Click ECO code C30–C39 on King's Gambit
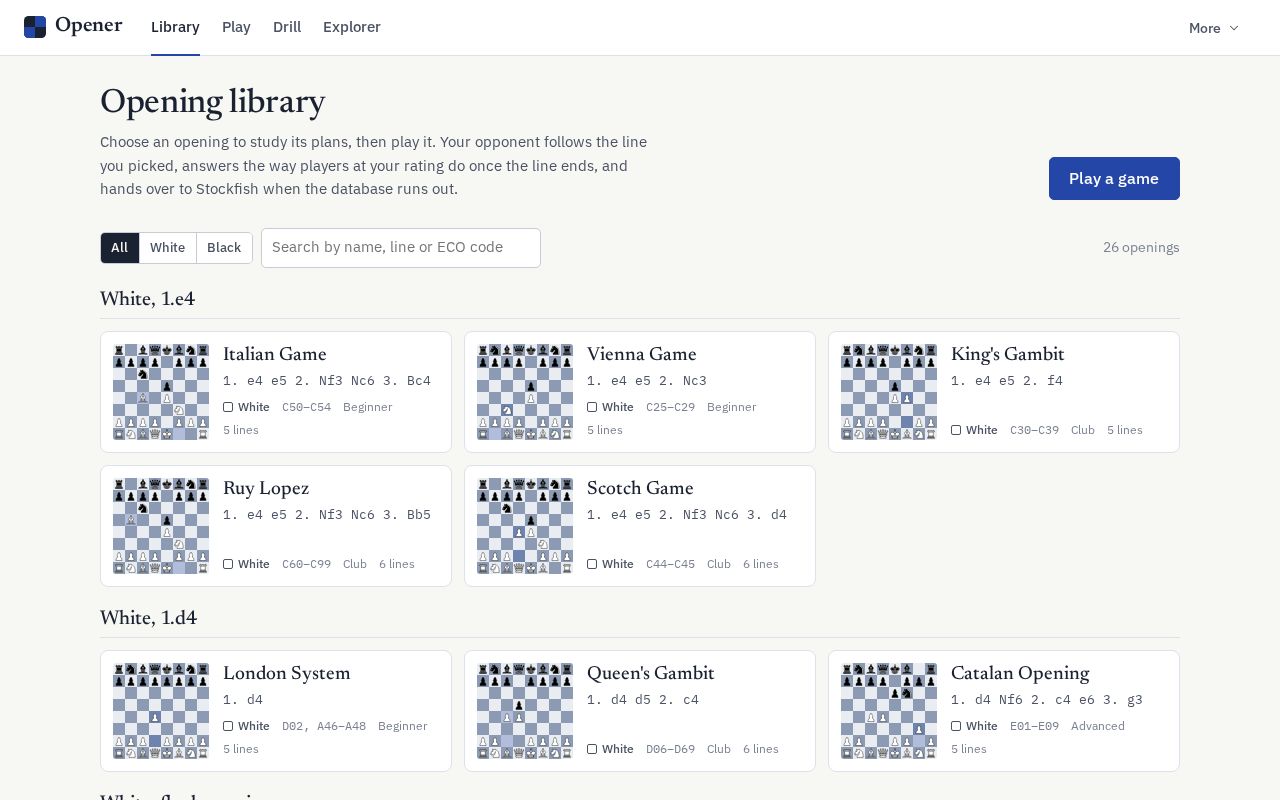Screen dimensions: 1280x800 tap(1034, 430)
